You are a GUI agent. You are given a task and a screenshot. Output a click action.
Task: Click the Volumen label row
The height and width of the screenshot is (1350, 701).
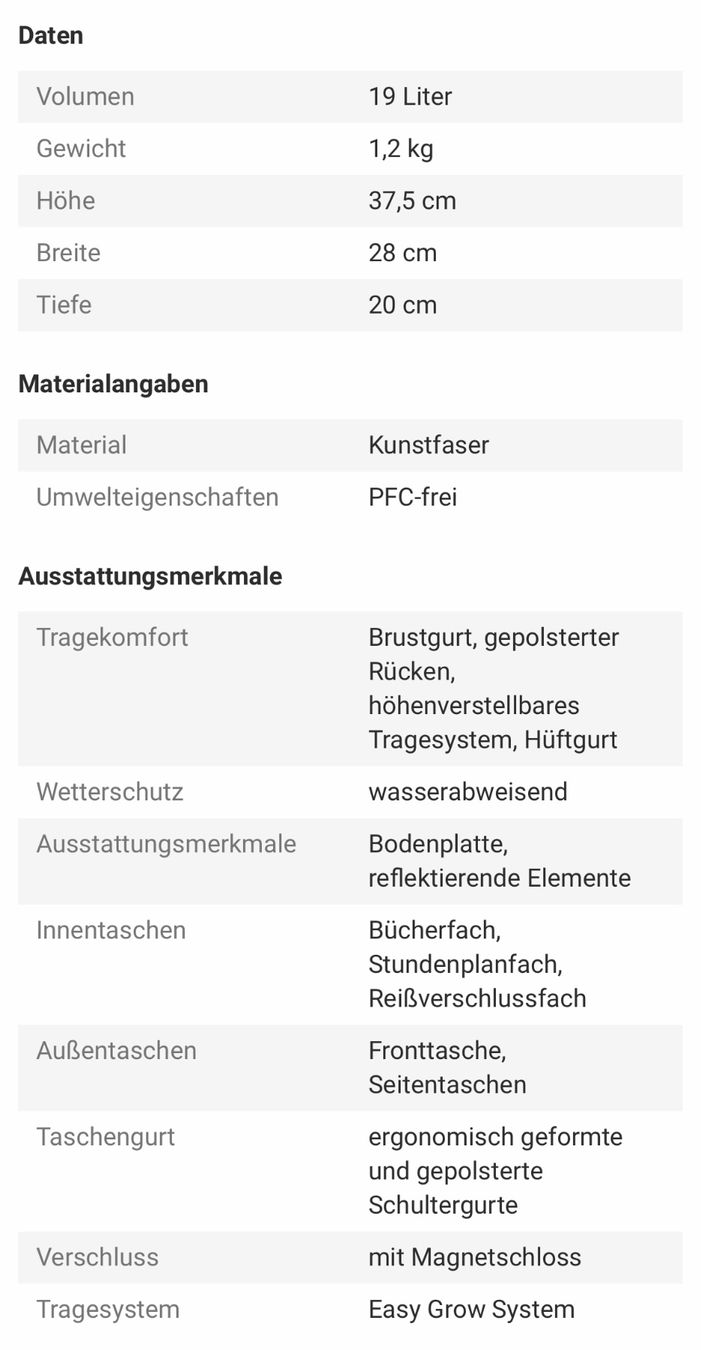coord(350,97)
